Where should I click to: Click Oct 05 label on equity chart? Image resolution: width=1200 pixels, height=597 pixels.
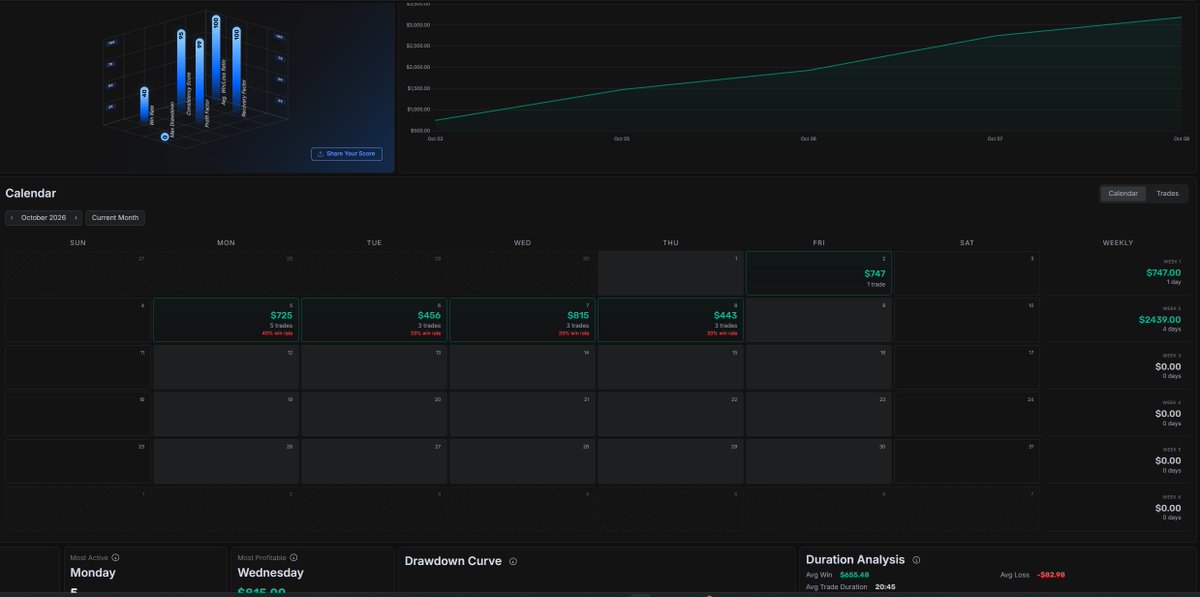[621, 139]
